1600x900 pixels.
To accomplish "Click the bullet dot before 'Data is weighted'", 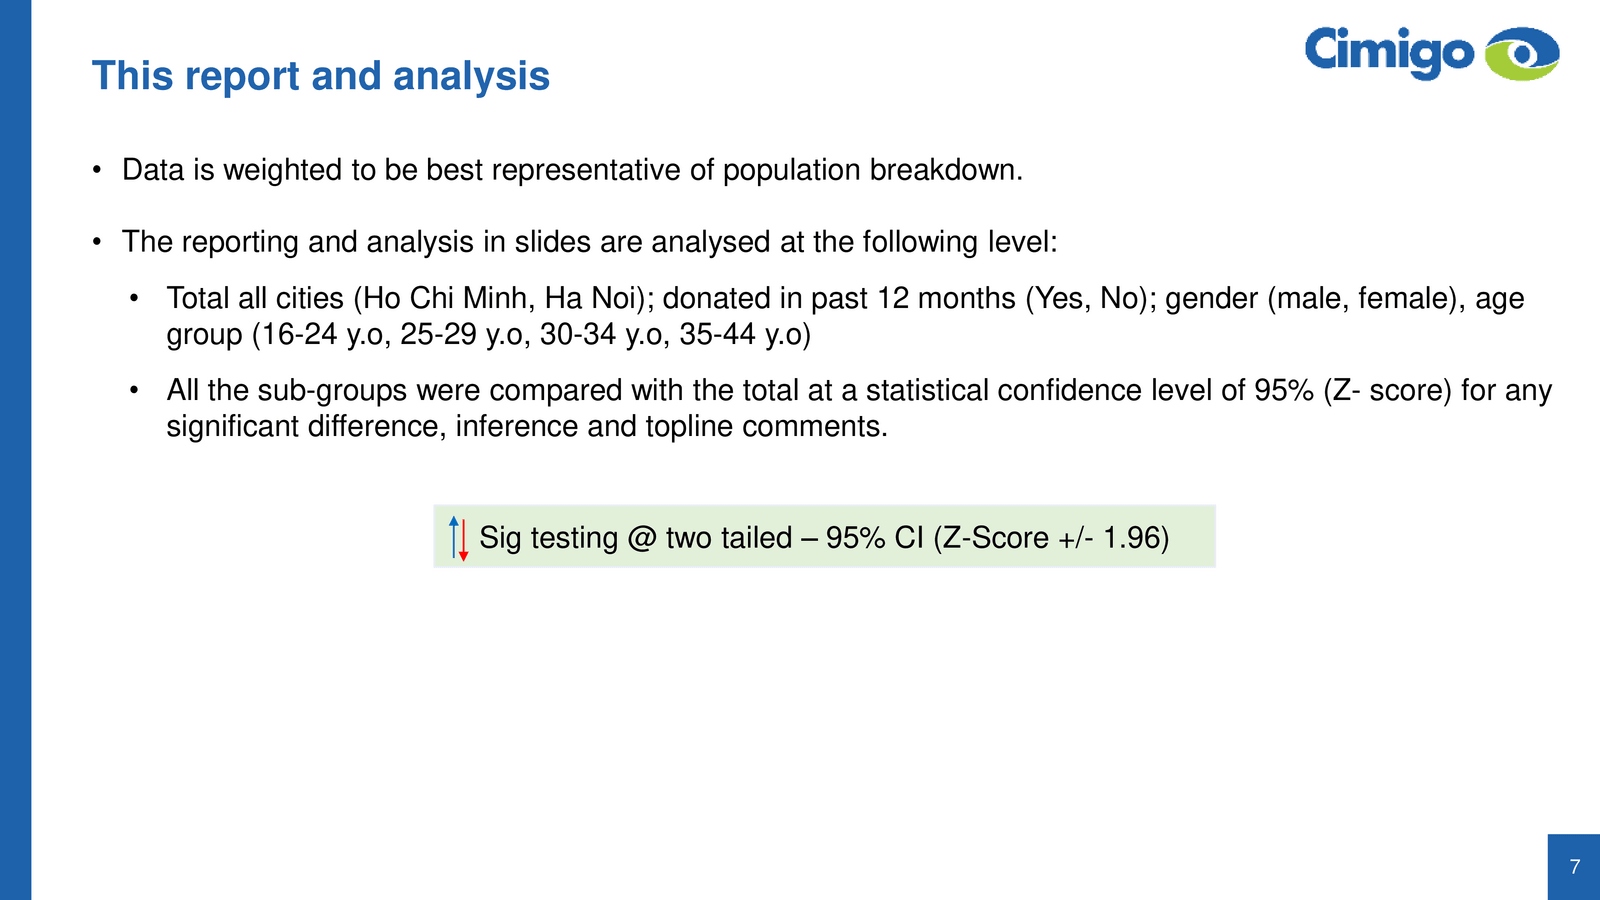I will click(97, 170).
